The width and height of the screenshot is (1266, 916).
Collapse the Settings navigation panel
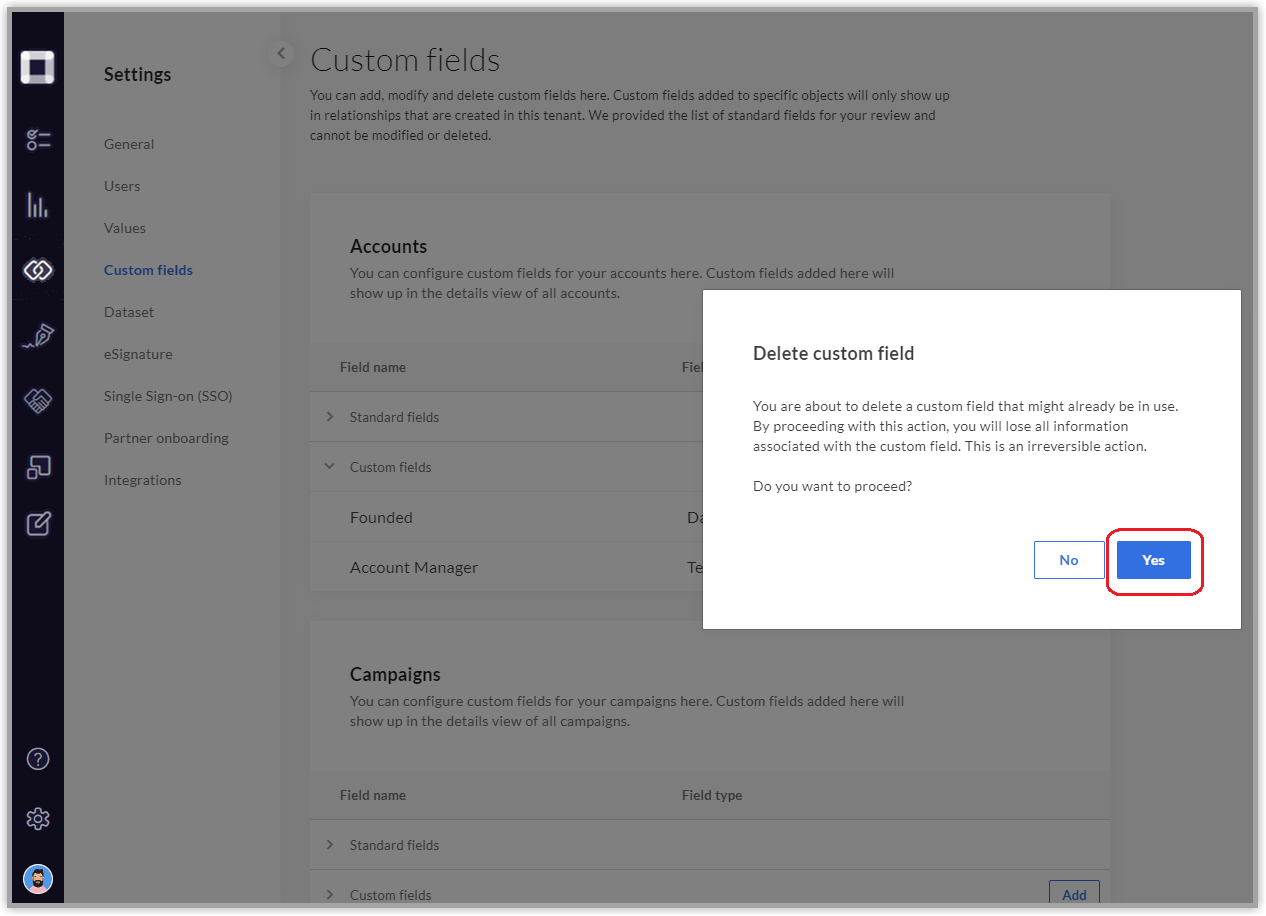(x=280, y=53)
